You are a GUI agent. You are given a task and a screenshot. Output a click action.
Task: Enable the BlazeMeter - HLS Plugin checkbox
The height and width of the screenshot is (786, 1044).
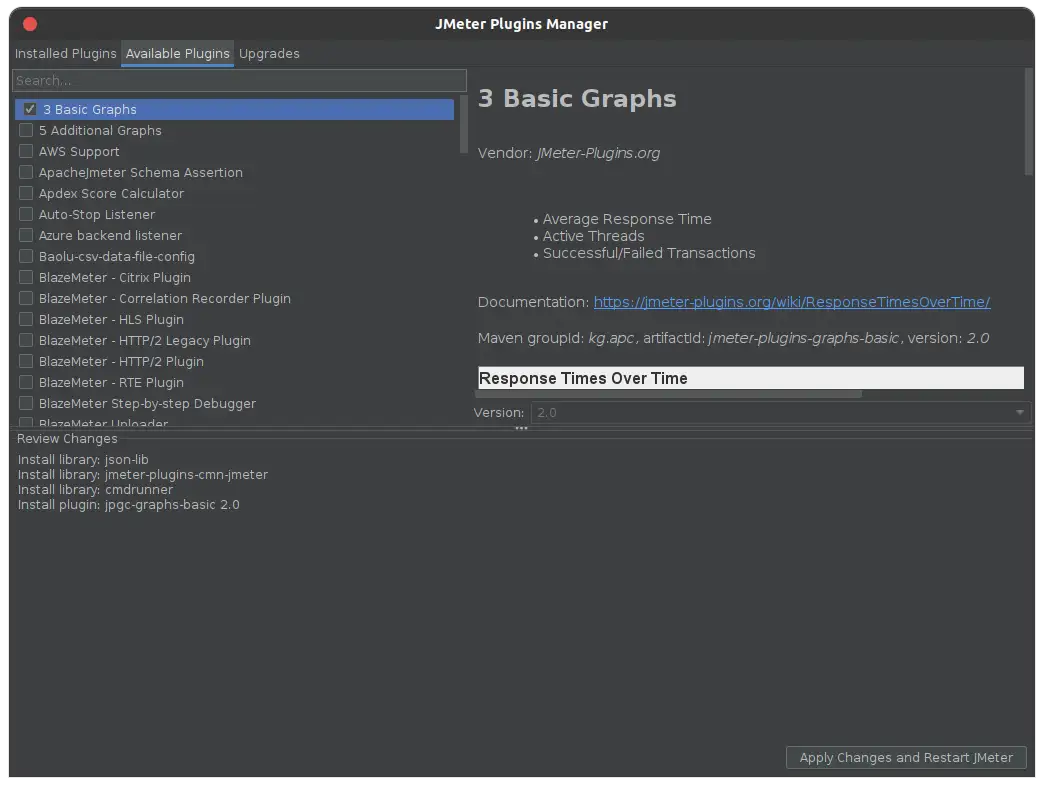(26, 319)
